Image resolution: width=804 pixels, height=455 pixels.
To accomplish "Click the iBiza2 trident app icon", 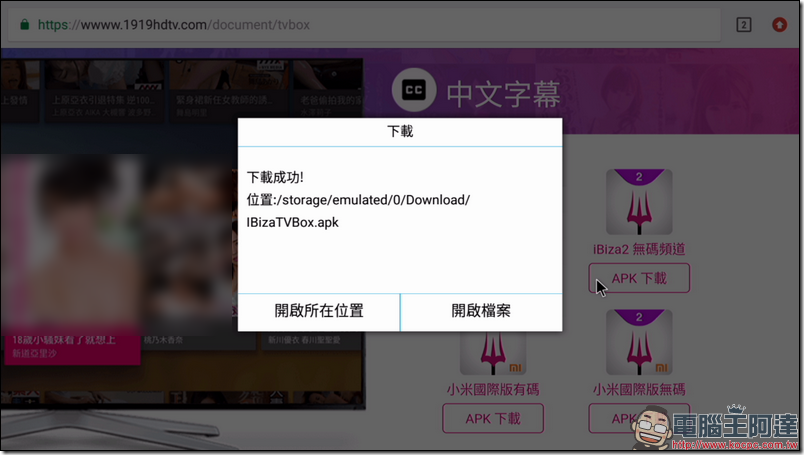I will [x=639, y=202].
